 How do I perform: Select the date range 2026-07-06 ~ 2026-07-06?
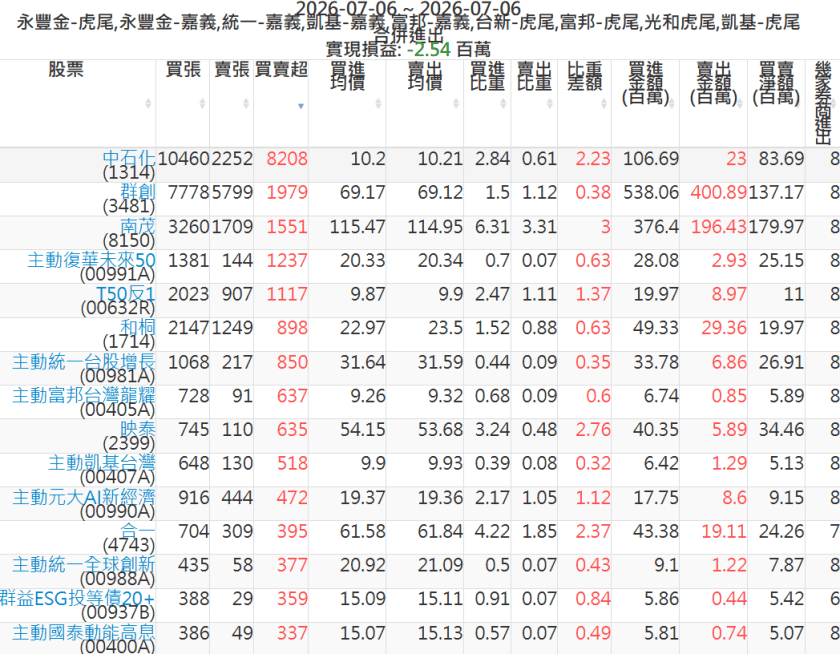point(408,8)
